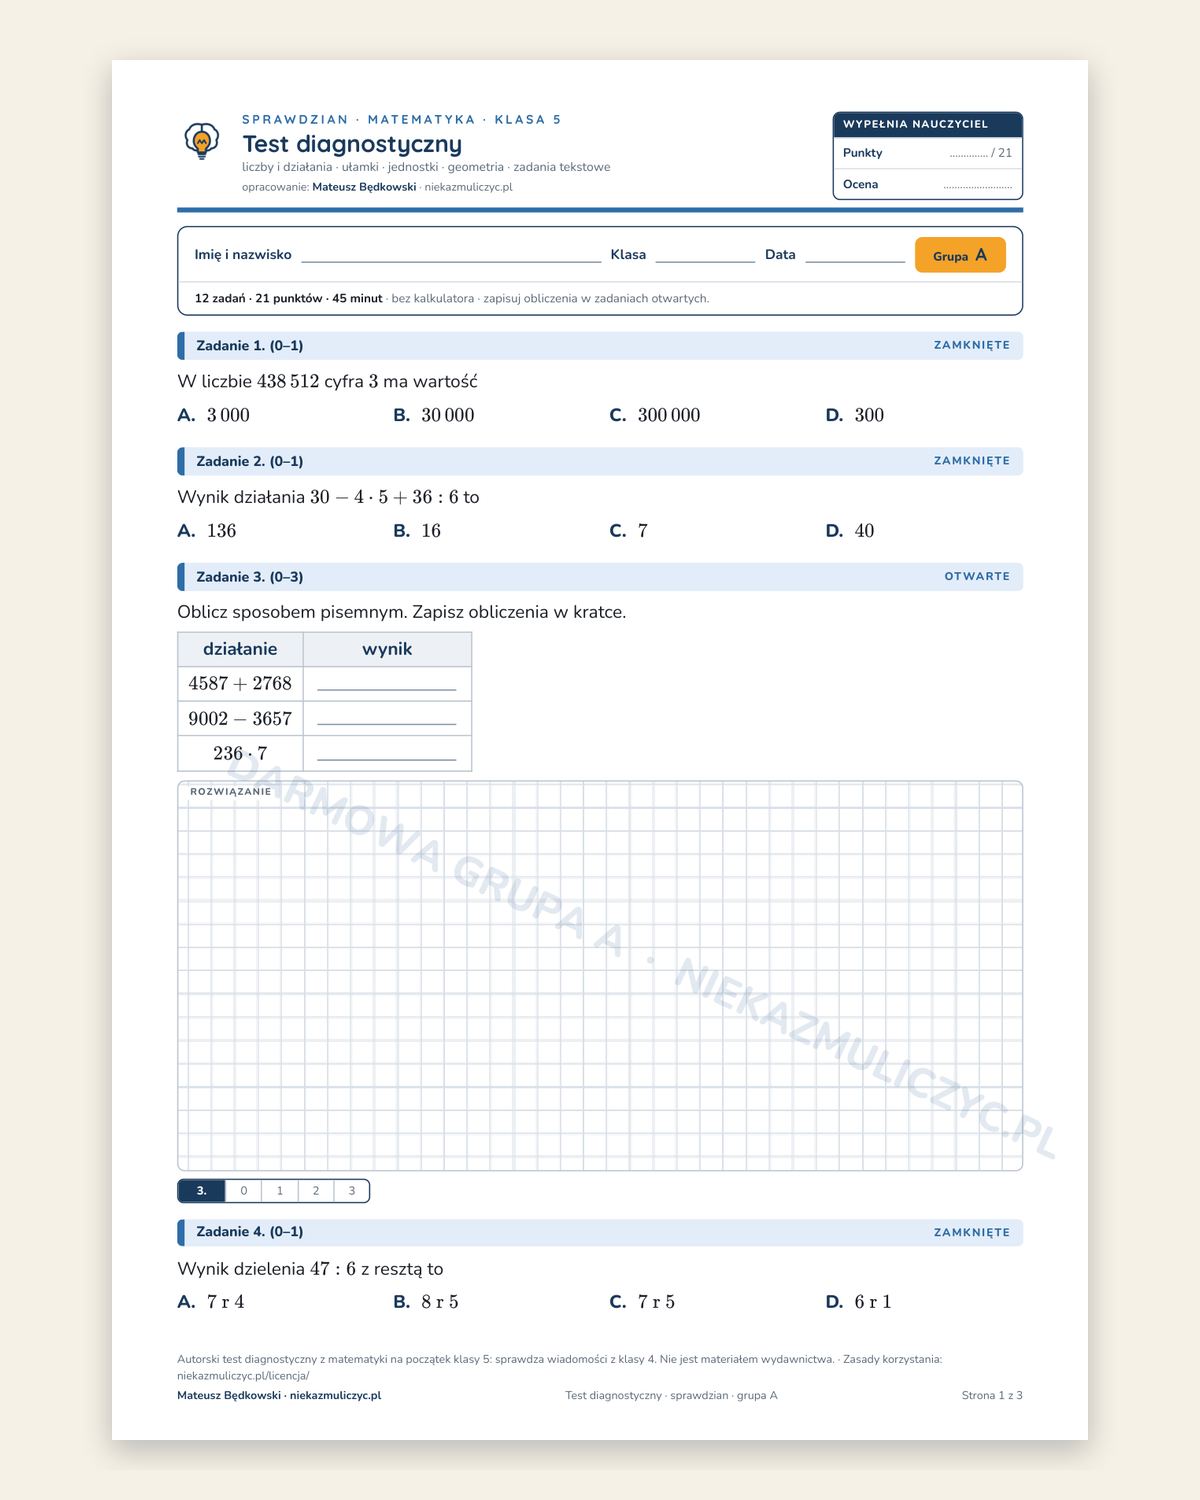The height and width of the screenshot is (1500, 1200).
Task: Click the Imię i nazwisko input line
Action: [x=451, y=255]
